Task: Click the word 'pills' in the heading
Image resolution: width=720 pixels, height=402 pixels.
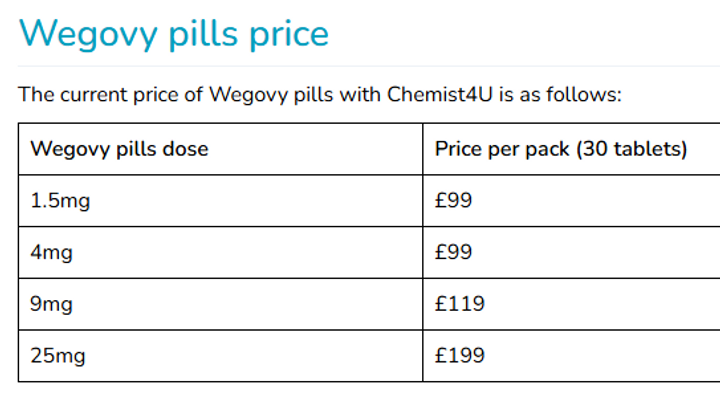Action: tap(203, 34)
